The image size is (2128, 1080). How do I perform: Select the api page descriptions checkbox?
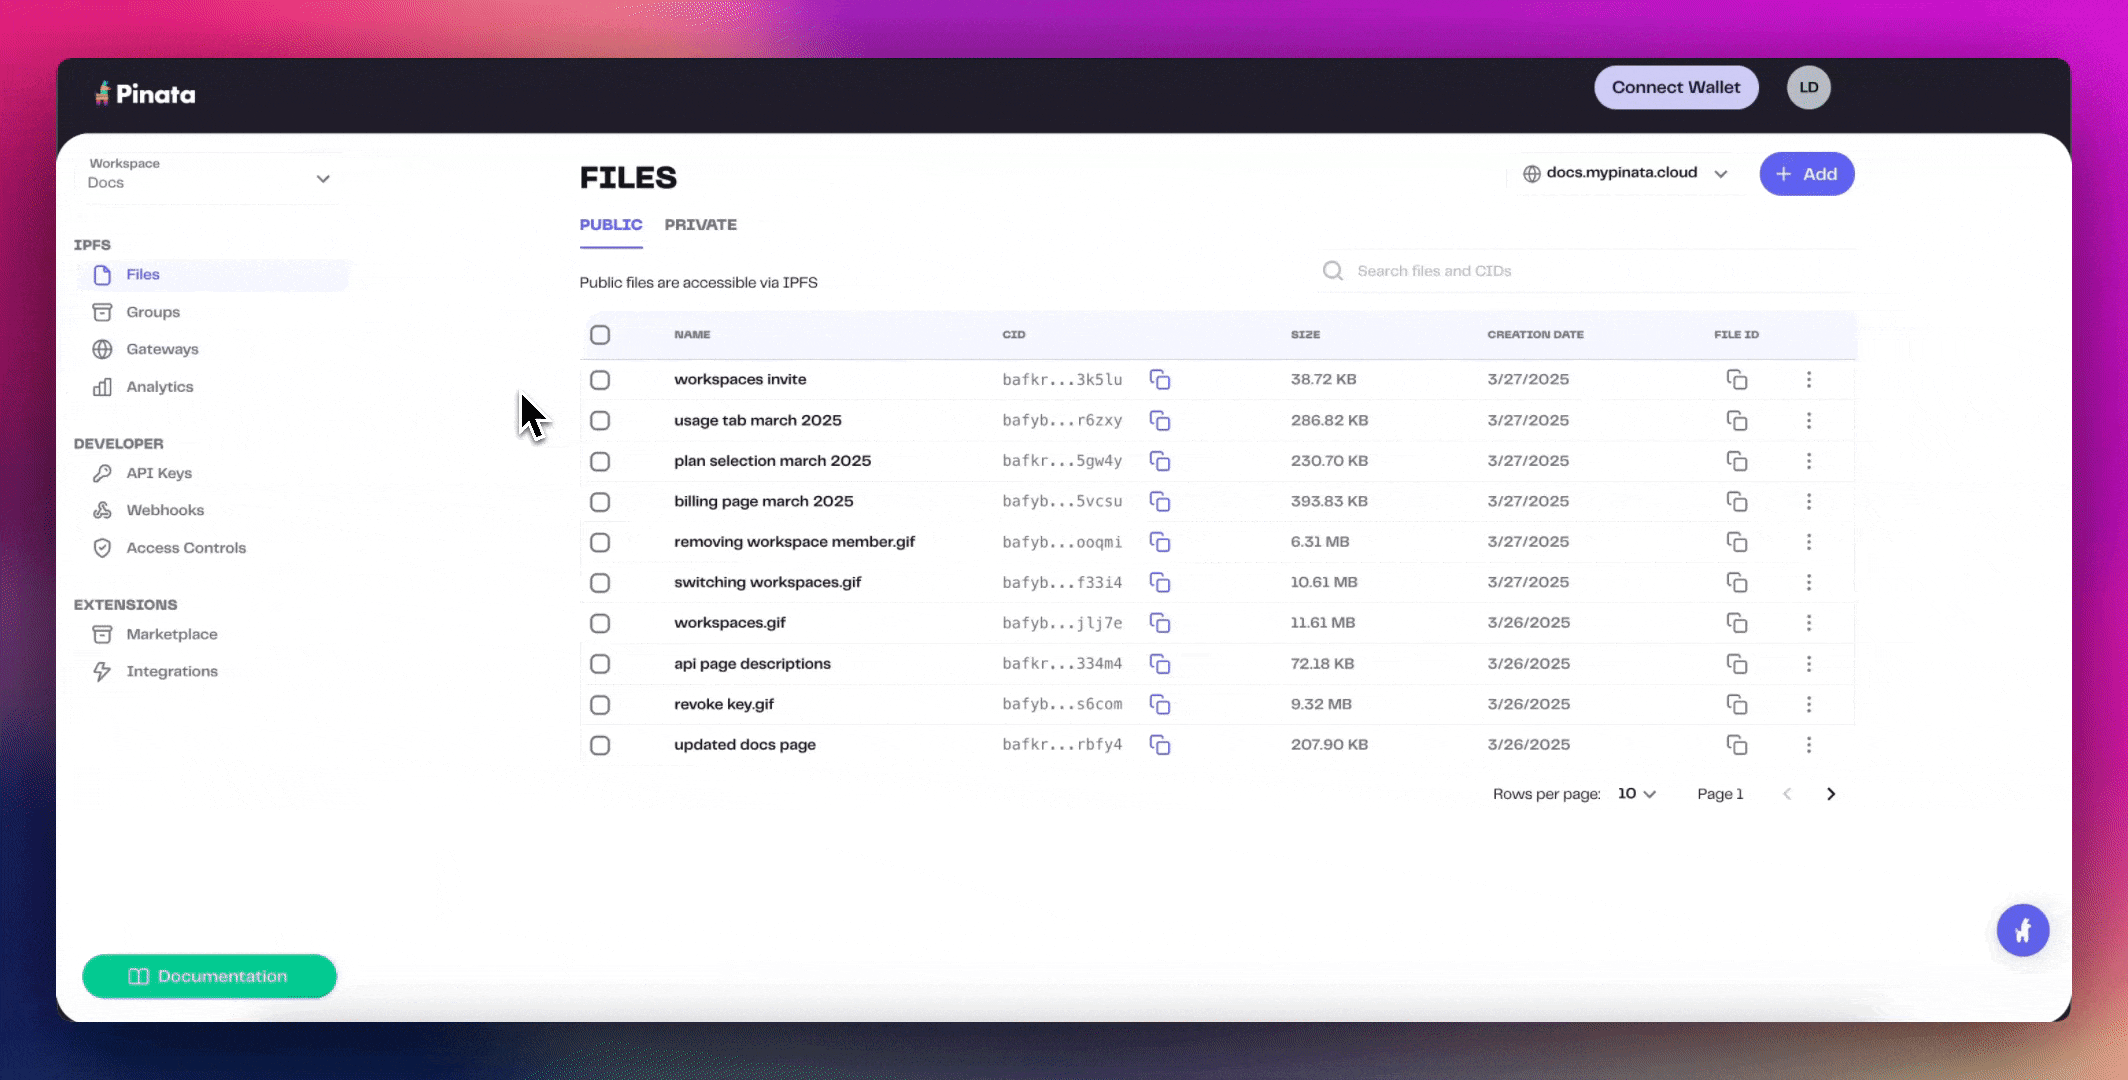(x=600, y=664)
